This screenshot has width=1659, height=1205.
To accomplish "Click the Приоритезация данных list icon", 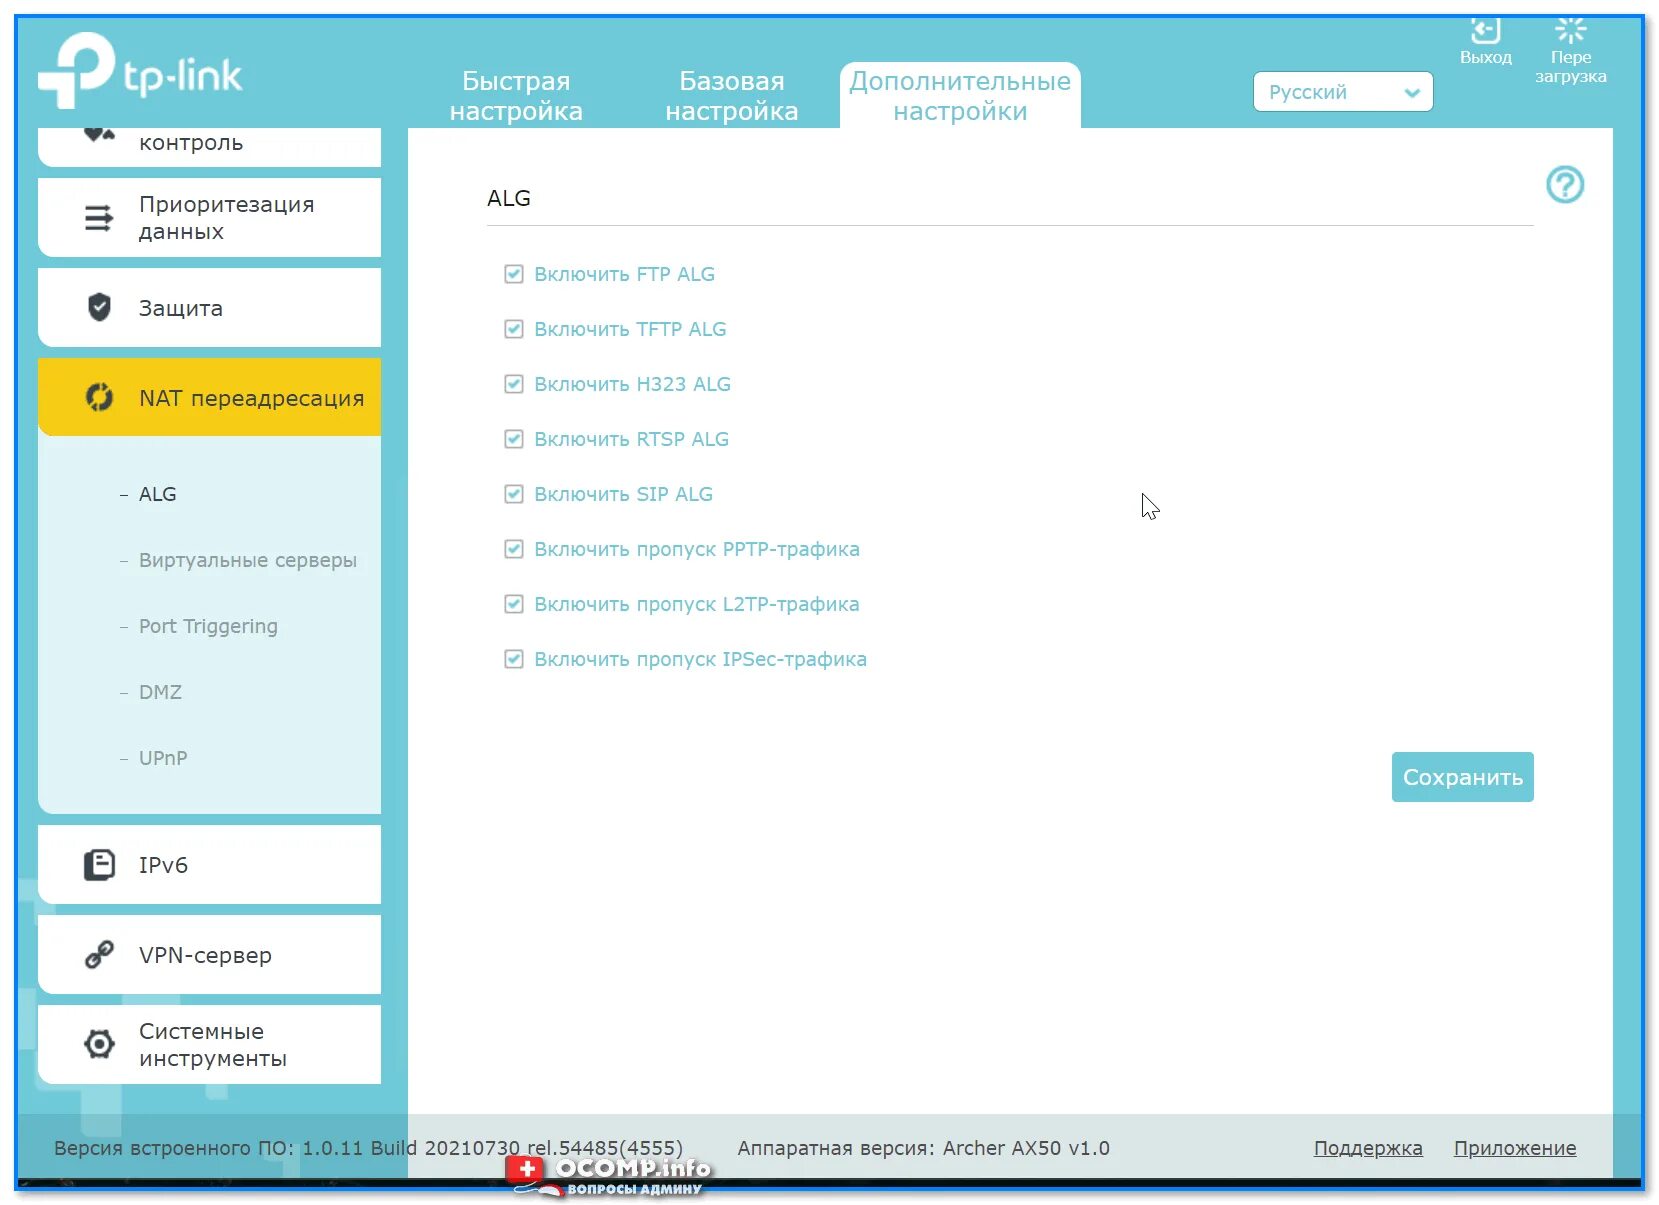I will [x=99, y=217].
